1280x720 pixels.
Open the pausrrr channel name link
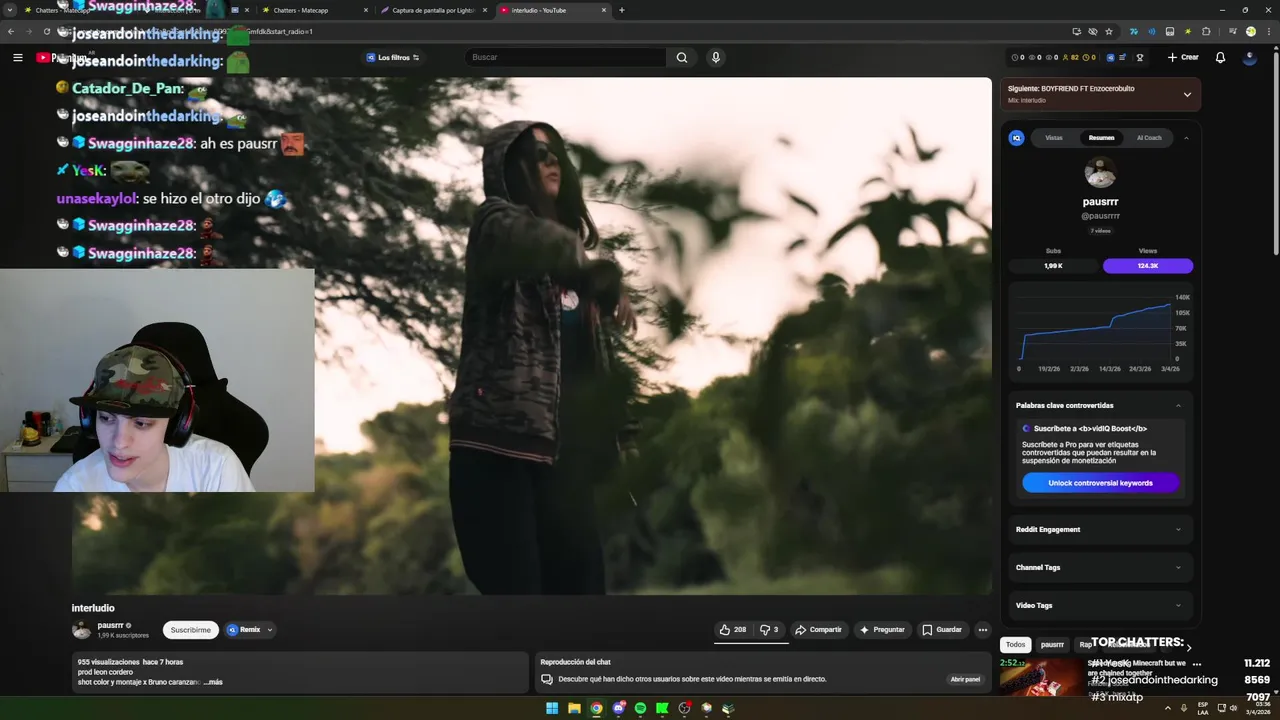110,625
